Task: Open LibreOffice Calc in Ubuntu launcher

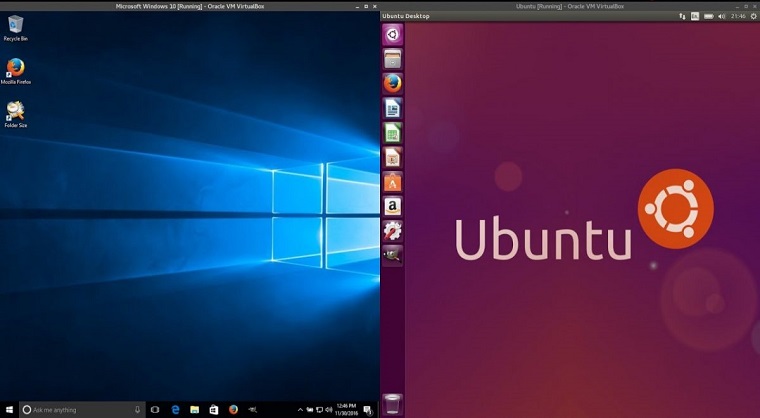Action: (x=393, y=133)
